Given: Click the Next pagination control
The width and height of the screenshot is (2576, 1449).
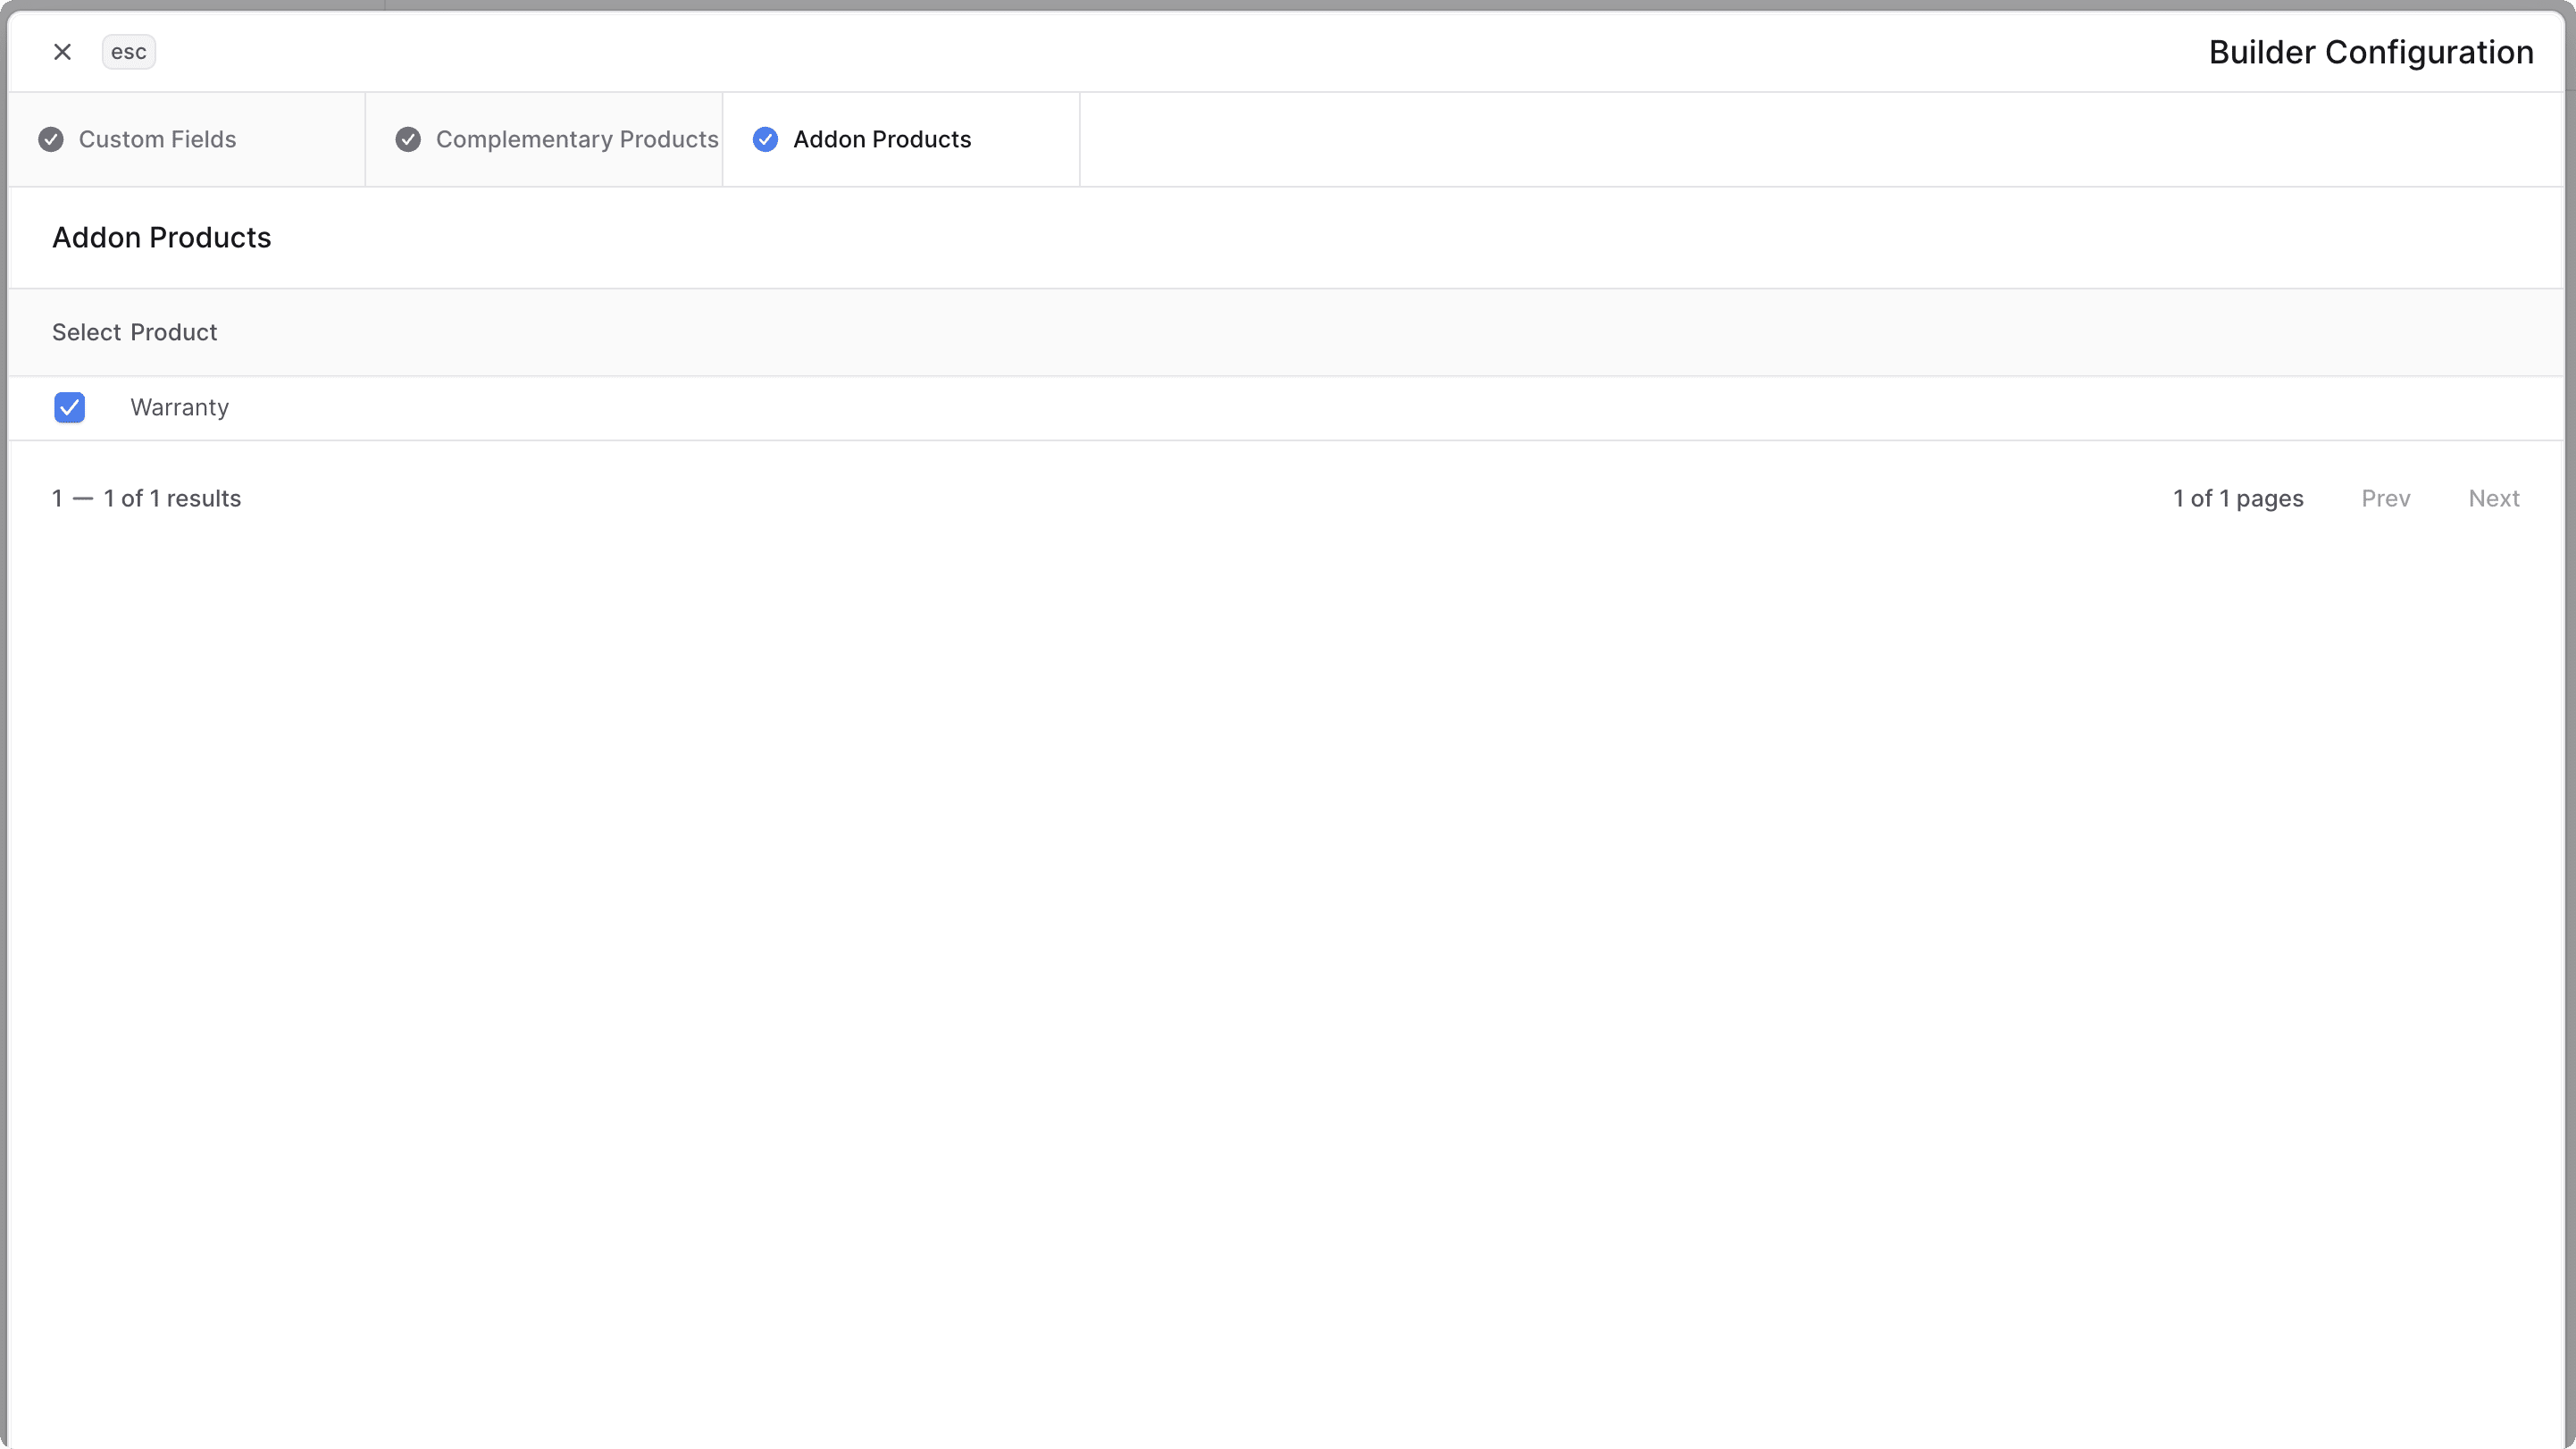Looking at the screenshot, I should click(x=2495, y=497).
